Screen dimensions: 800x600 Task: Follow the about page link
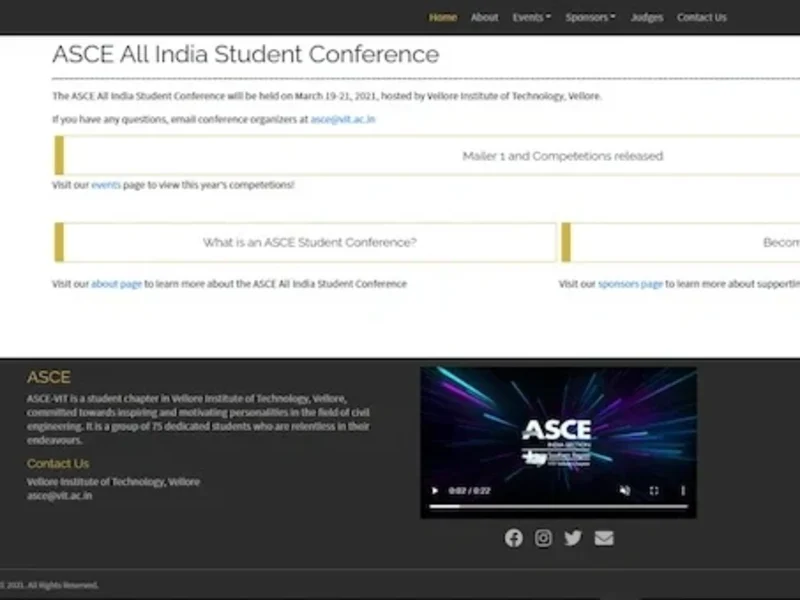pos(116,284)
